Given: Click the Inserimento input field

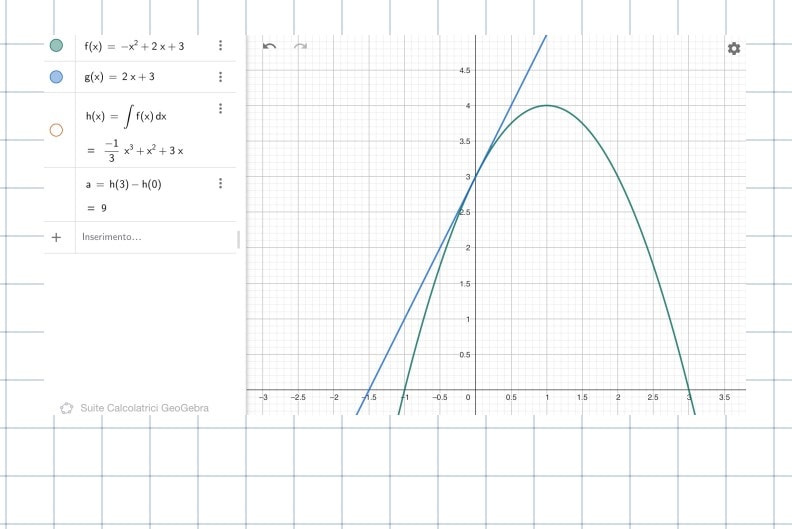Looking at the screenshot, I should [x=150, y=237].
